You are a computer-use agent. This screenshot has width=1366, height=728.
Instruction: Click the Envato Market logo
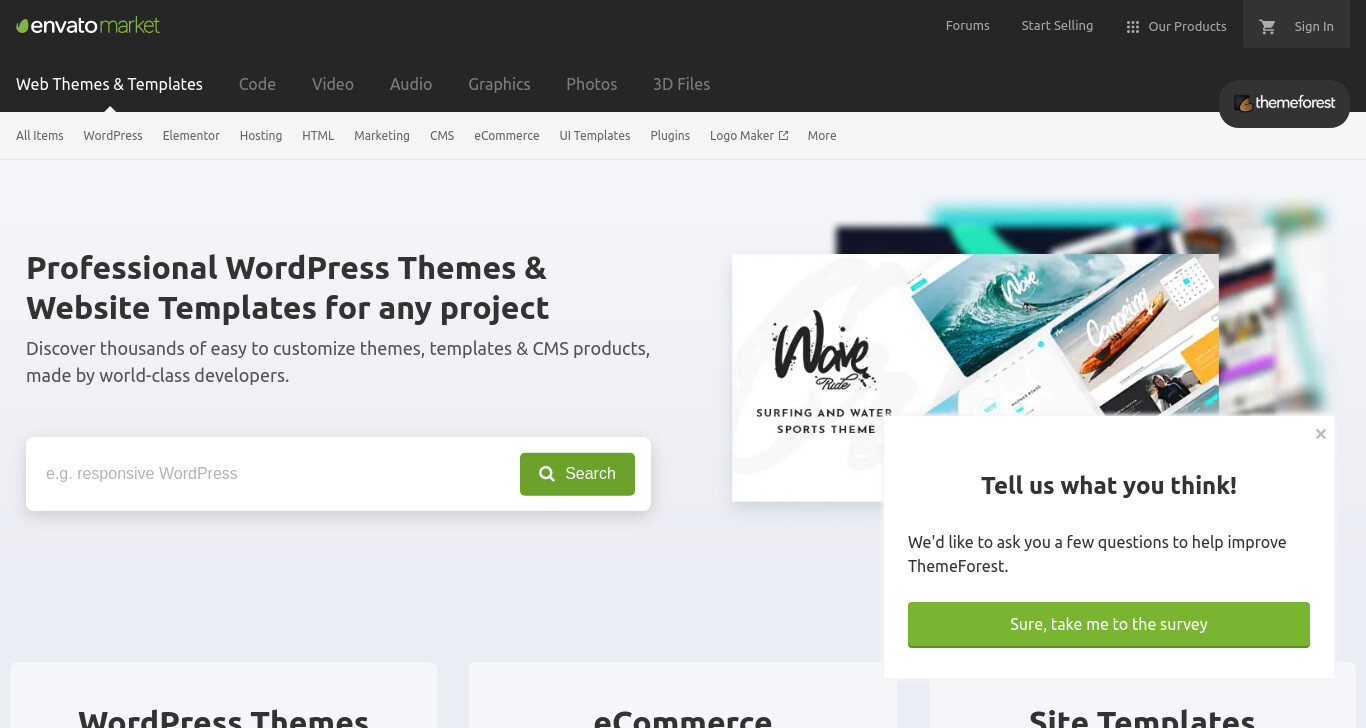pyautogui.click(x=88, y=26)
